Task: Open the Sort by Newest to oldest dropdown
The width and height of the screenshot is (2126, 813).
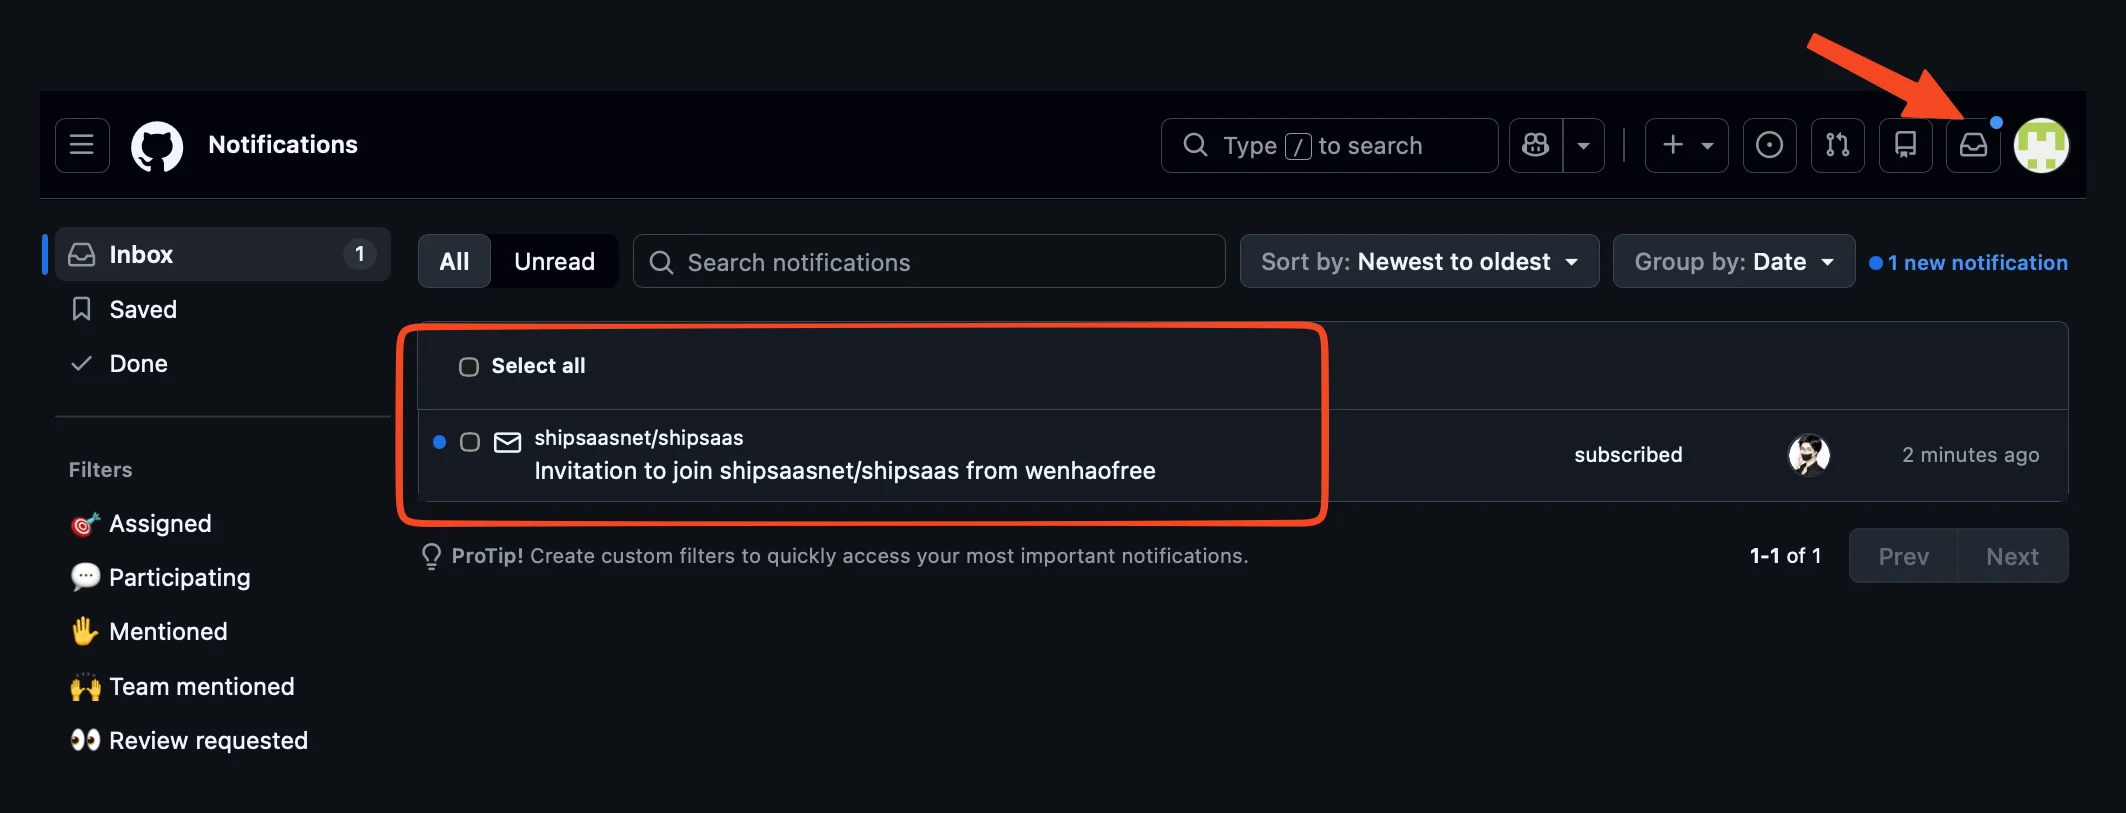Action: (1419, 261)
